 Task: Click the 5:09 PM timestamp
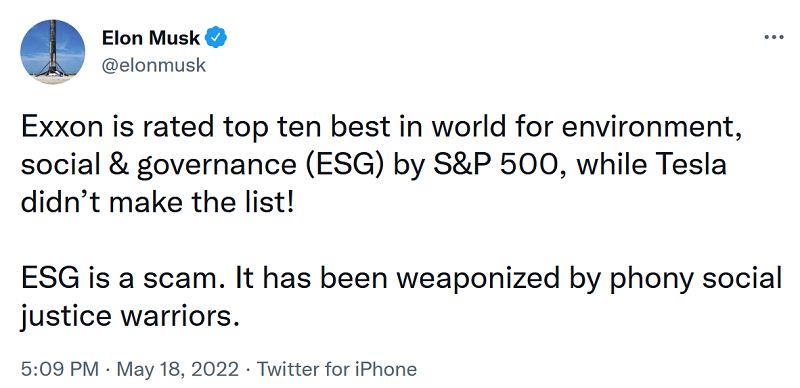click(59, 369)
